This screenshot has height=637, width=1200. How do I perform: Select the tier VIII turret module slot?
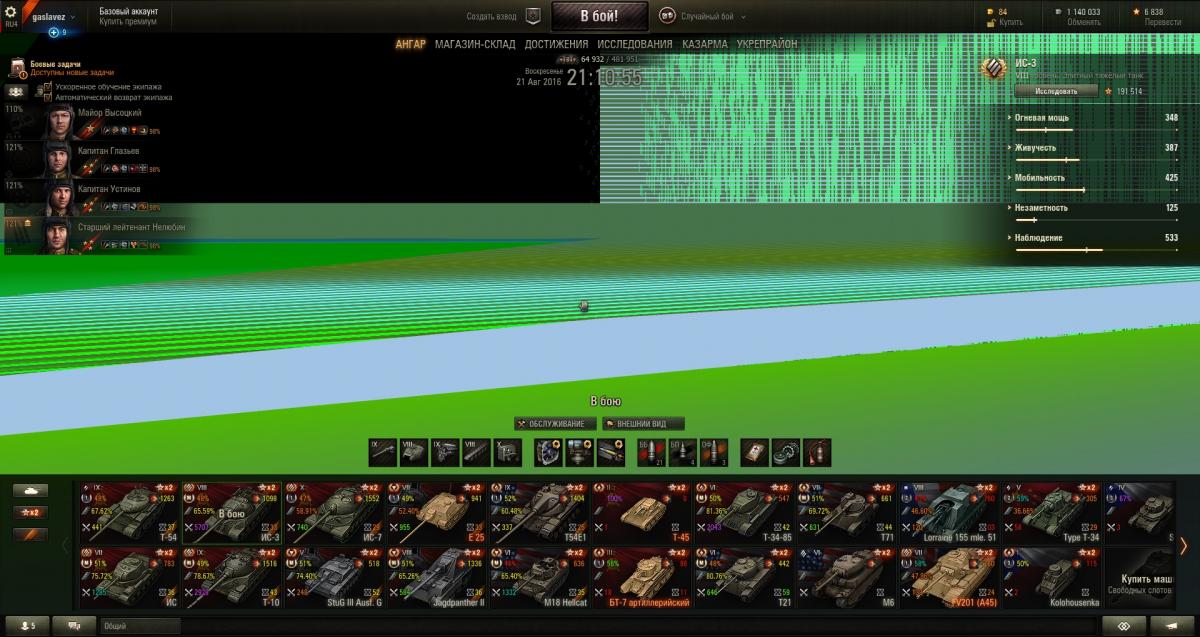(414, 452)
